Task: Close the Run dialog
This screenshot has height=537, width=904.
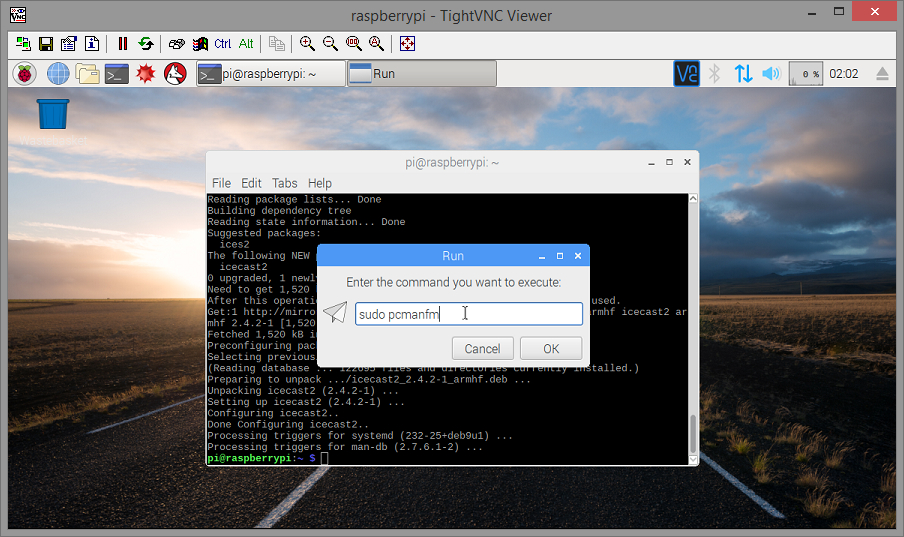Action: 578,256
